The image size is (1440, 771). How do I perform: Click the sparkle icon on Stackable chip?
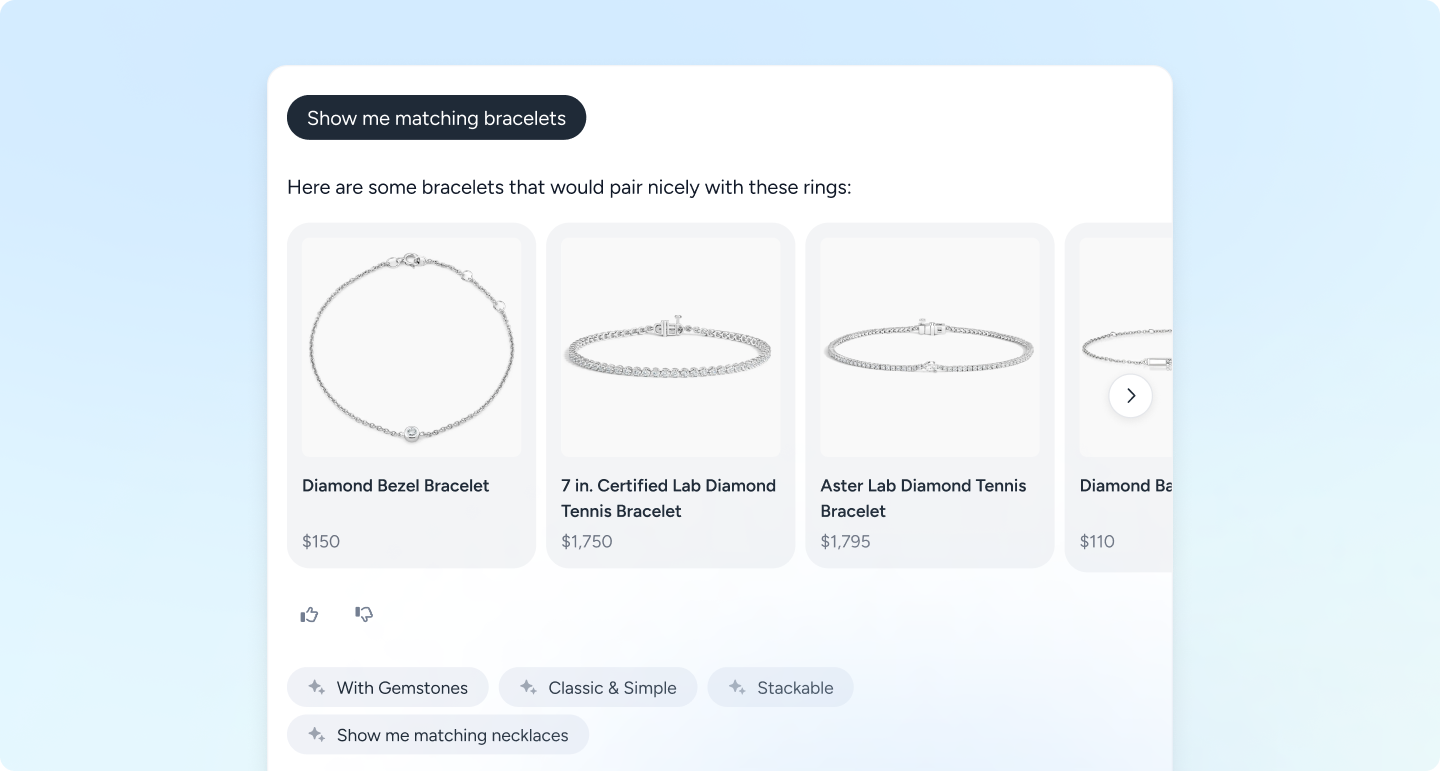click(x=737, y=687)
